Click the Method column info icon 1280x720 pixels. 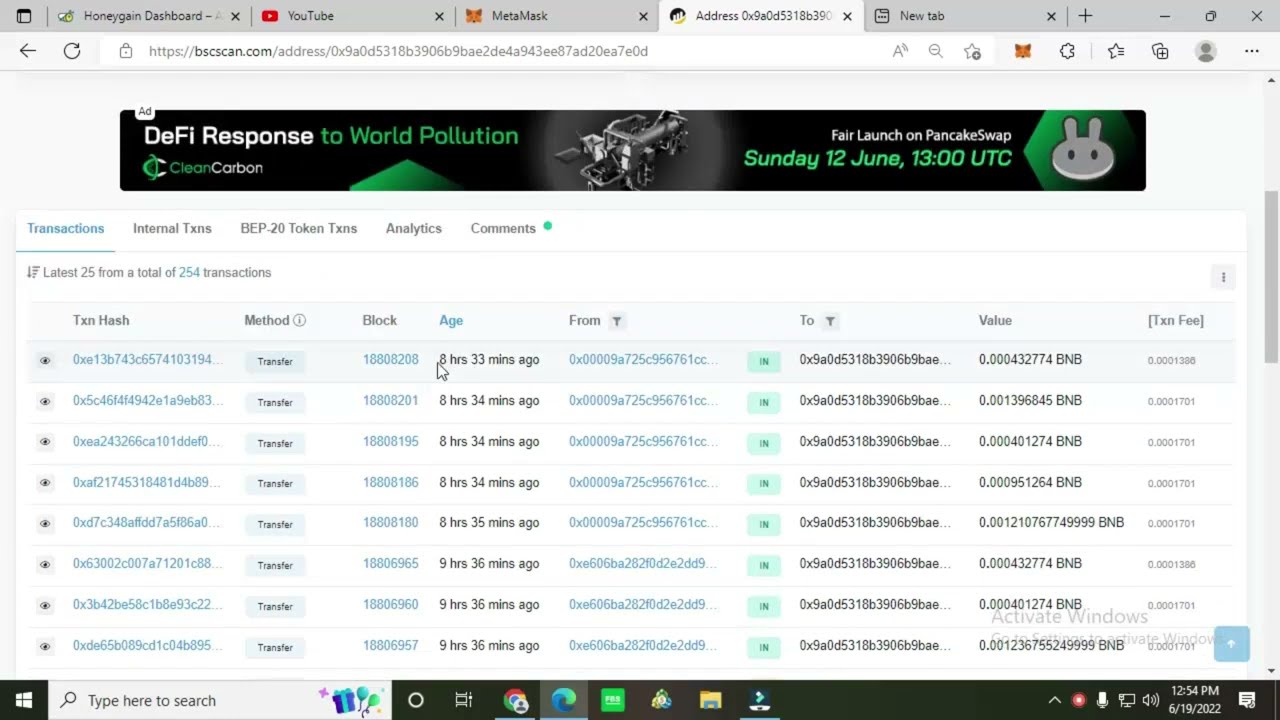299,320
